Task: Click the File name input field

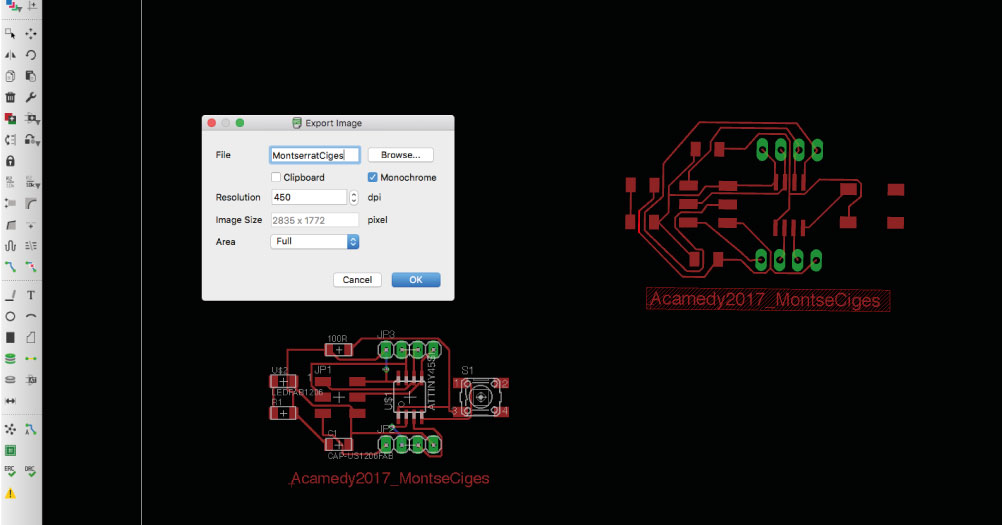Action: (314, 155)
